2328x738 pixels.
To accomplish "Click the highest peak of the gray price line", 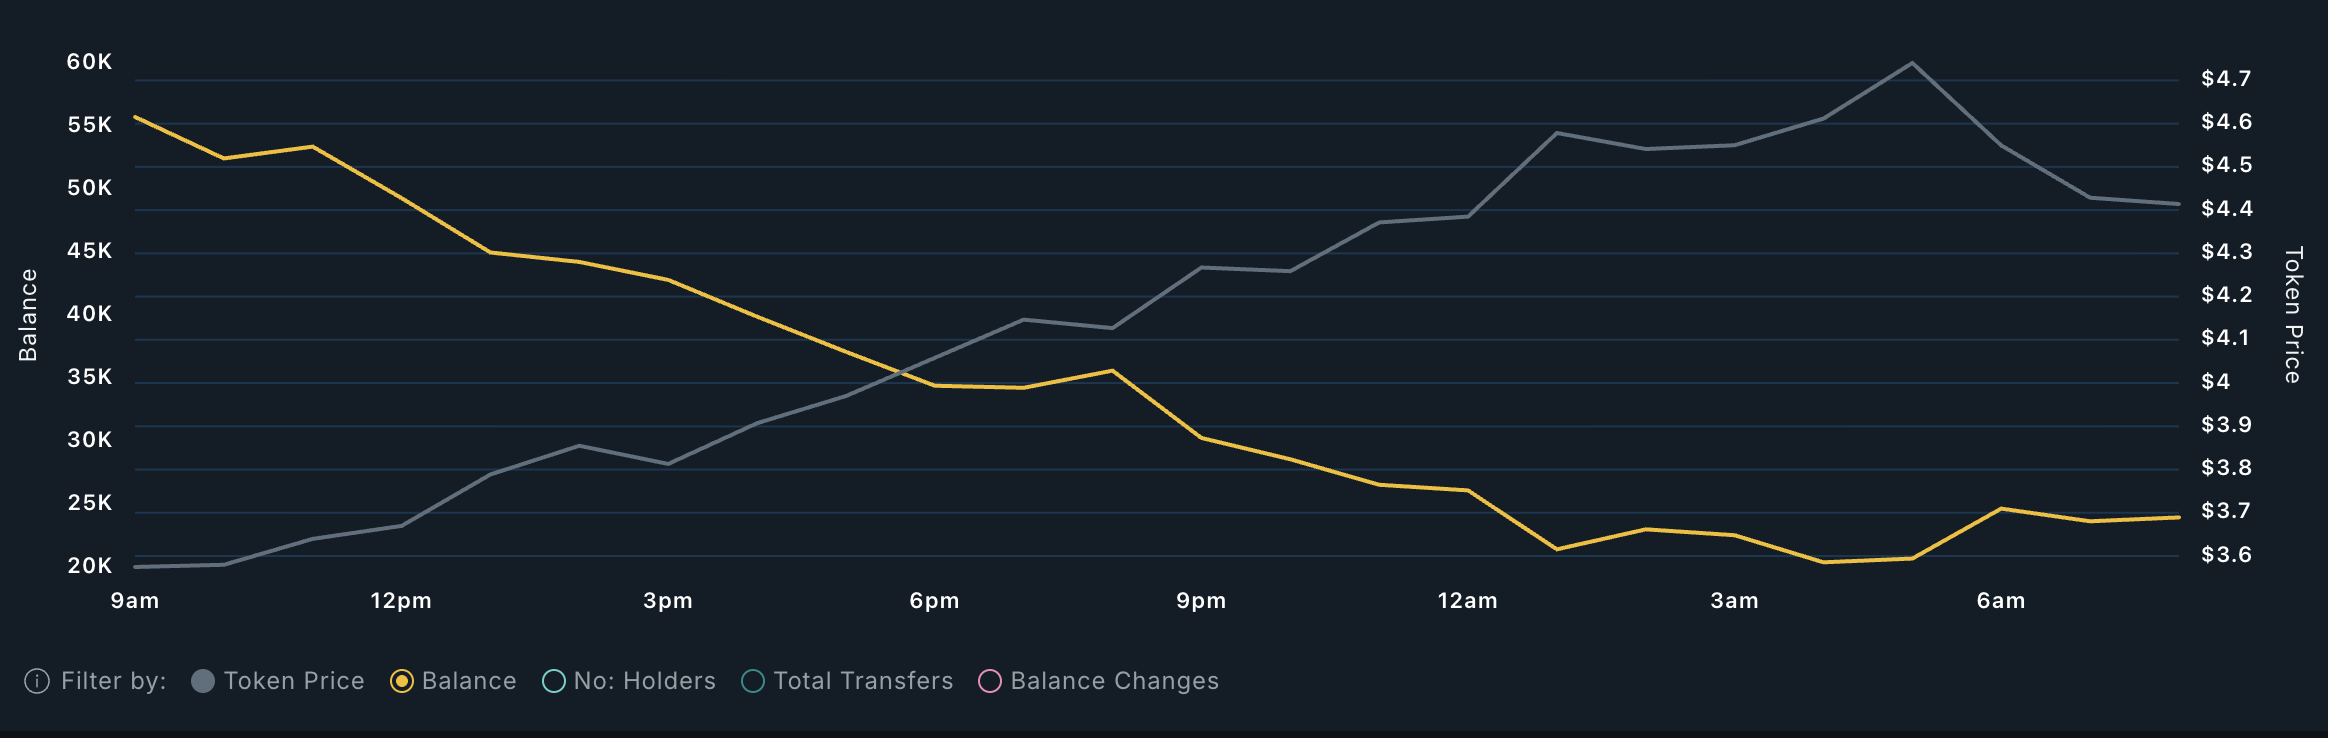I will [1912, 64].
